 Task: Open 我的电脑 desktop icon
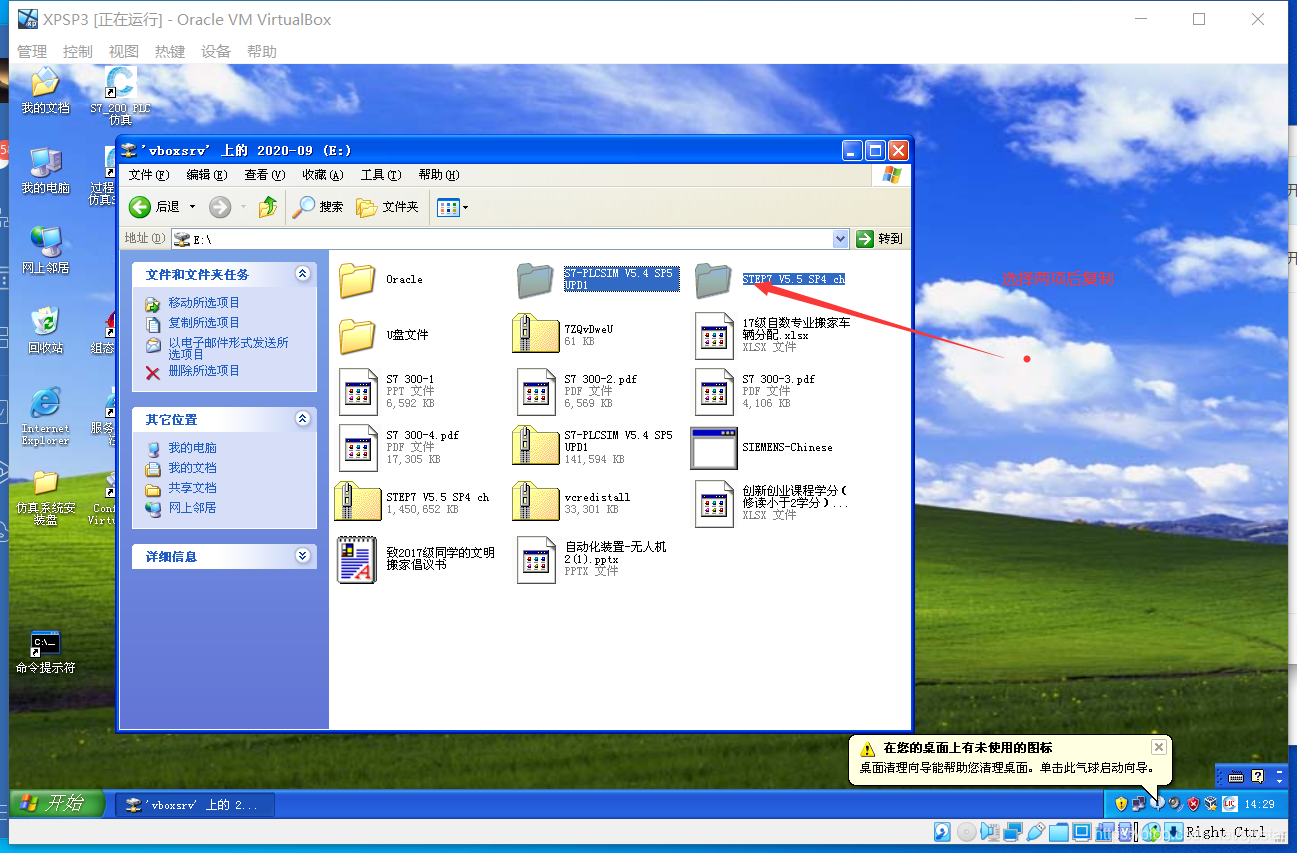tap(45, 163)
